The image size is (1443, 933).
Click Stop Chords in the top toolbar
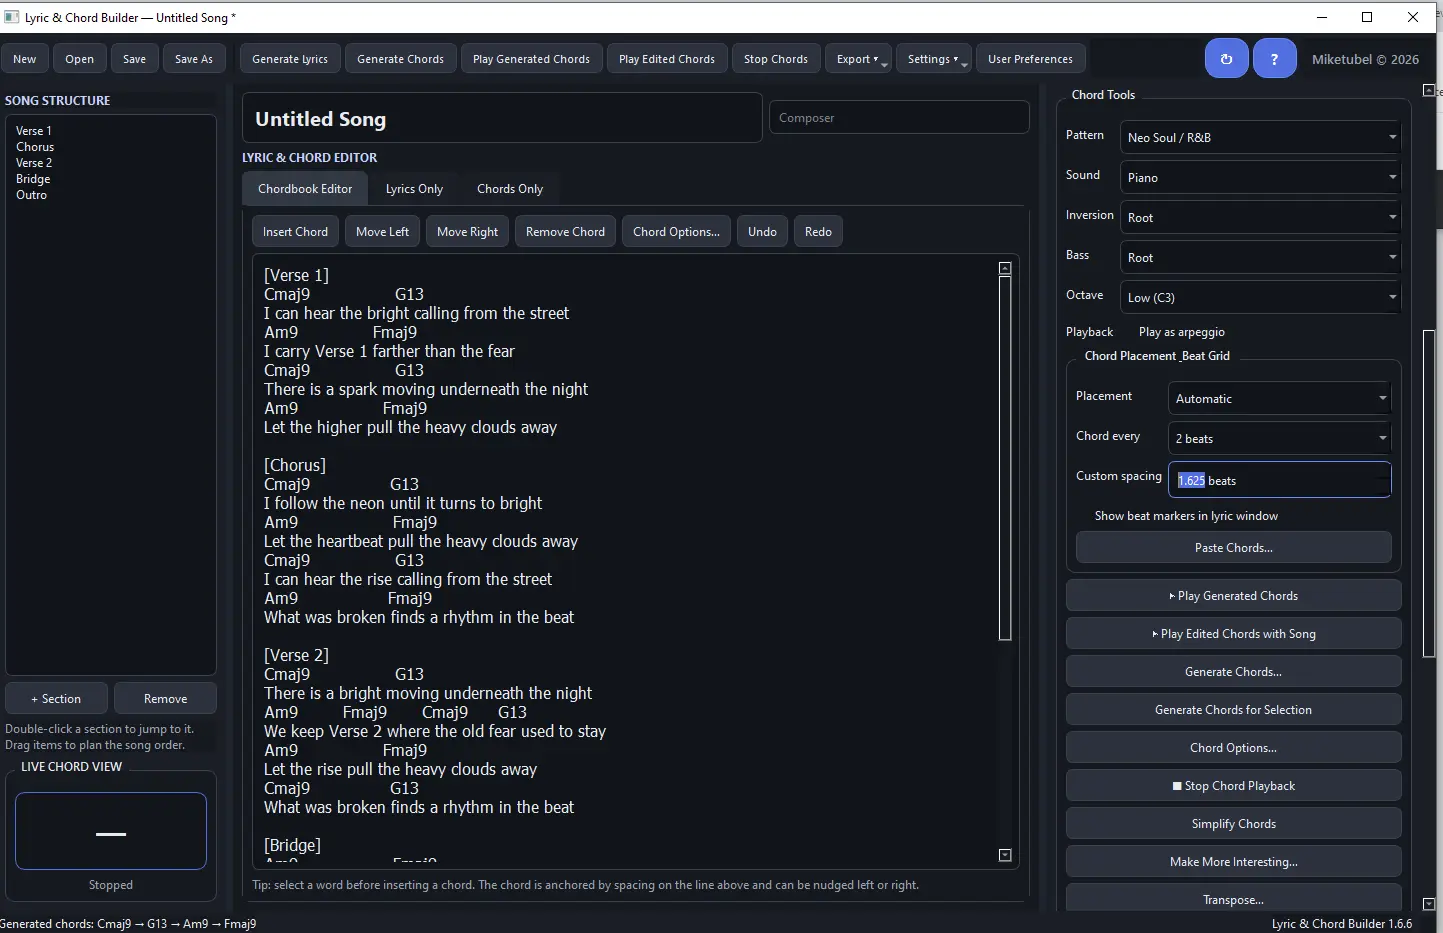pyautogui.click(x=776, y=59)
